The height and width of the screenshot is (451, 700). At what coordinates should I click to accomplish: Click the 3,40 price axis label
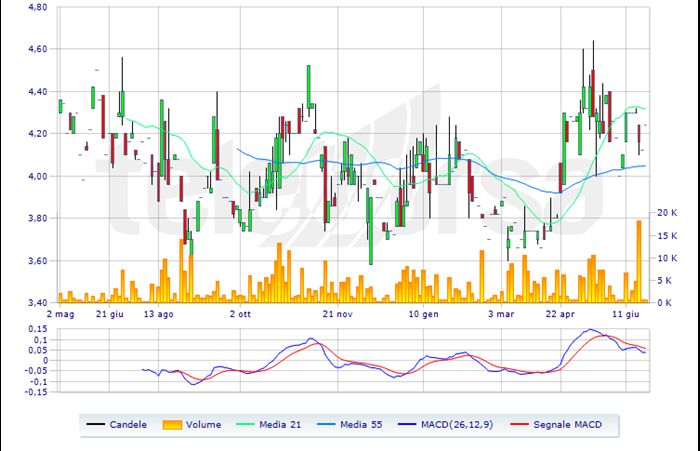38,303
